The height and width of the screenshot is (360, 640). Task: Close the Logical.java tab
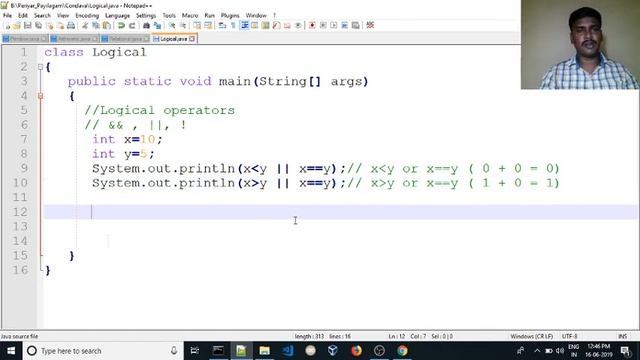point(192,39)
